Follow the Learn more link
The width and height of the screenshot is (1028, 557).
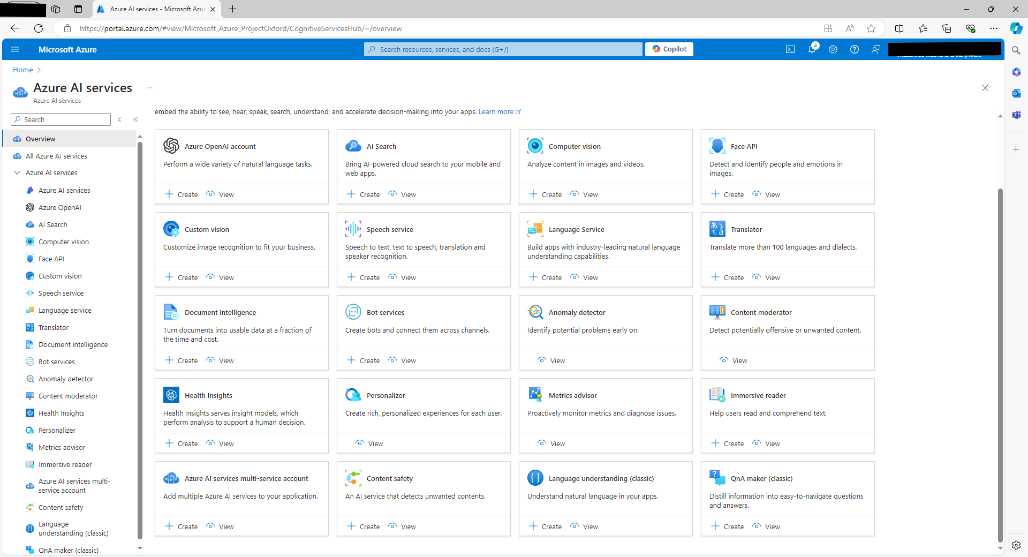tap(500, 111)
